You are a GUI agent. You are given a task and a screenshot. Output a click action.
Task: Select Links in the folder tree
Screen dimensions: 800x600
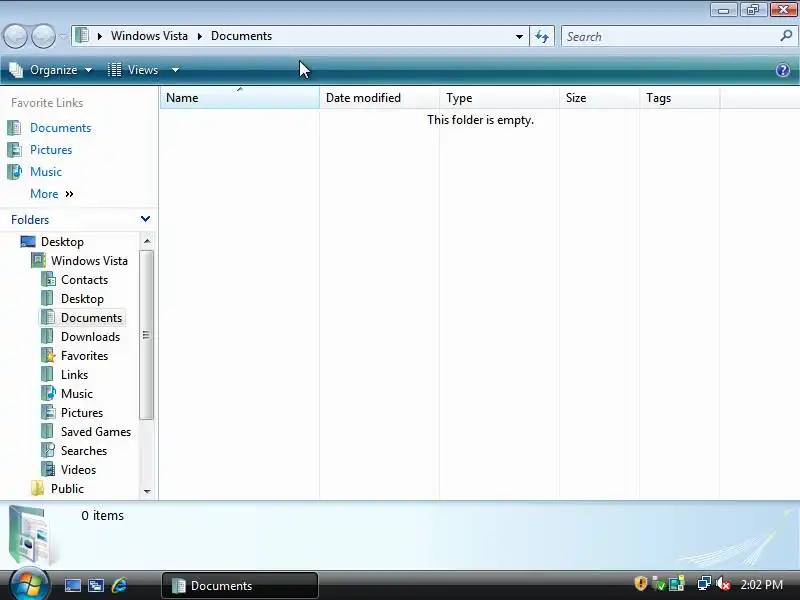tap(74, 374)
